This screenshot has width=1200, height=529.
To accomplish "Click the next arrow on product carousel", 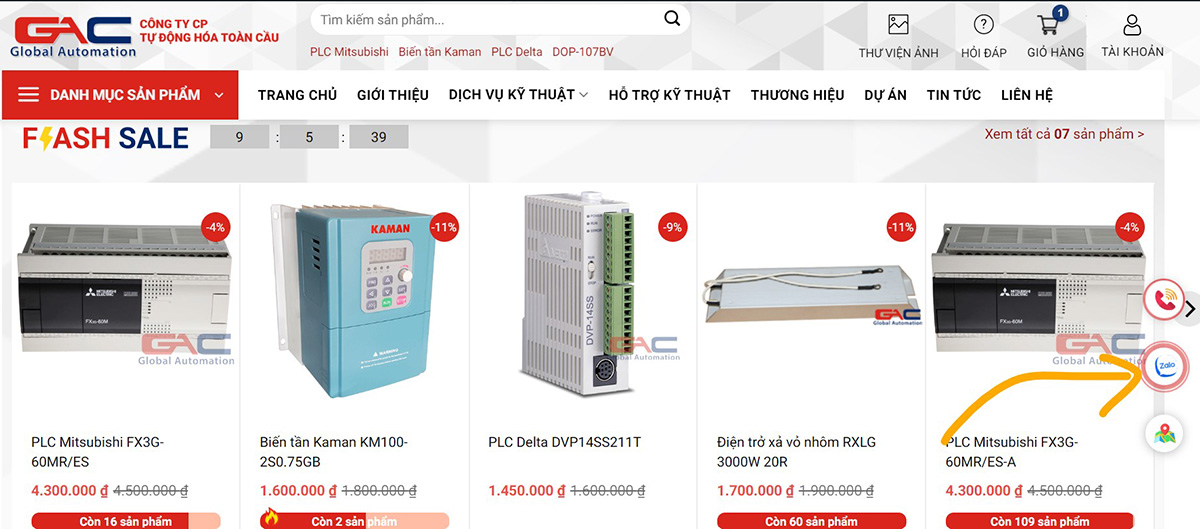I will point(1189,310).
